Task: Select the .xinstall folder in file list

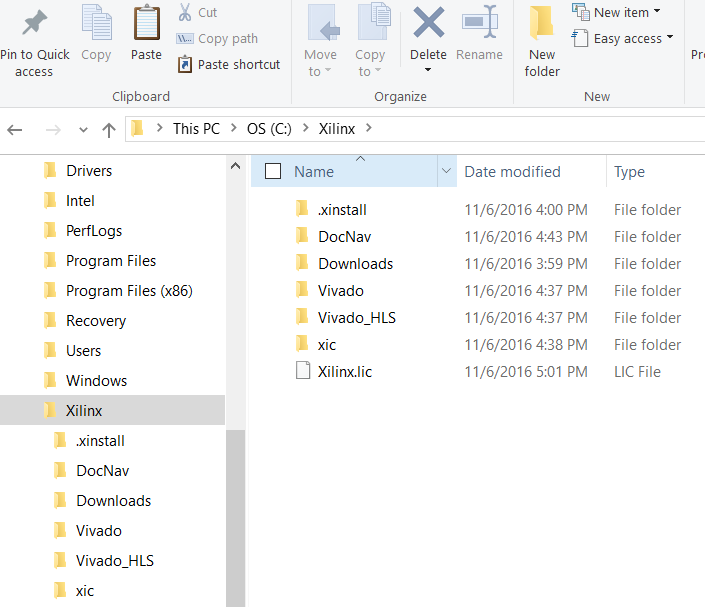Action: 342,210
